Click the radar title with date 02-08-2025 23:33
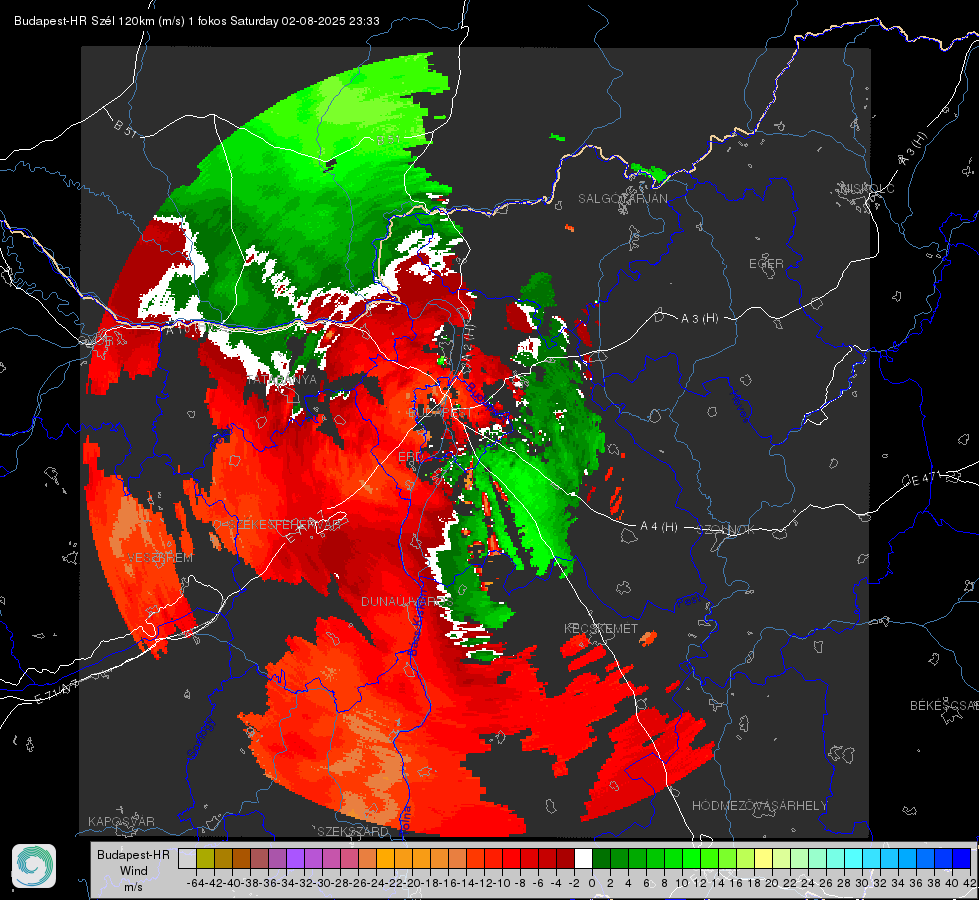This screenshot has width=979, height=900. click(x=197, y=21)
